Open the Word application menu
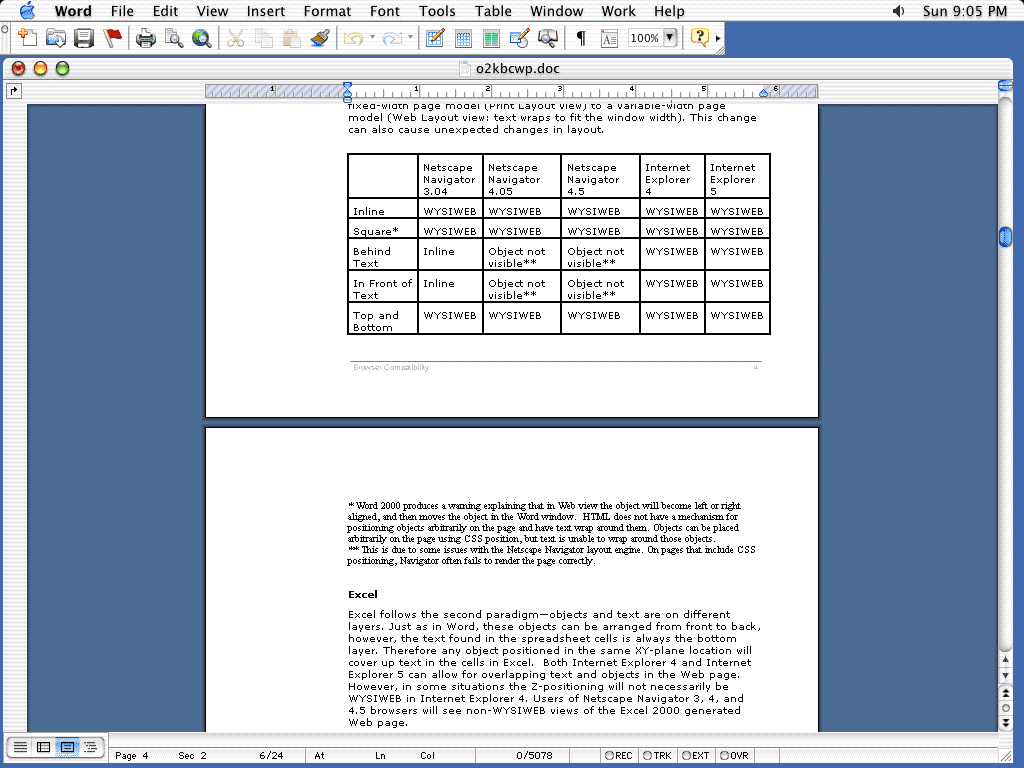This screenshot has width=1024, height=768. pos(73,11)
